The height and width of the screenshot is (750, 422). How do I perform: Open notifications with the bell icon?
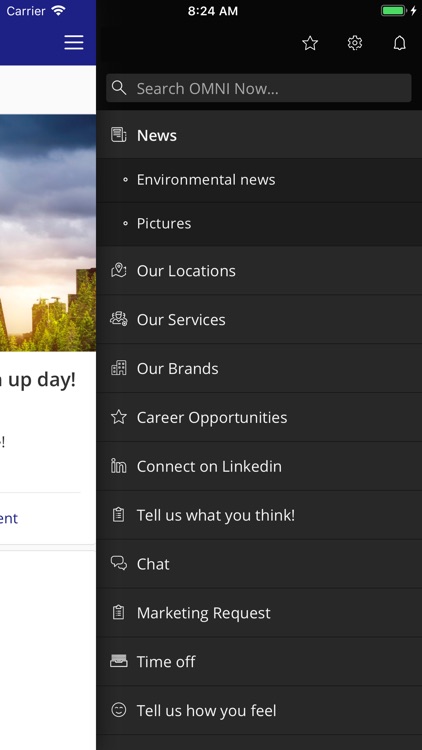click(400, 43)
